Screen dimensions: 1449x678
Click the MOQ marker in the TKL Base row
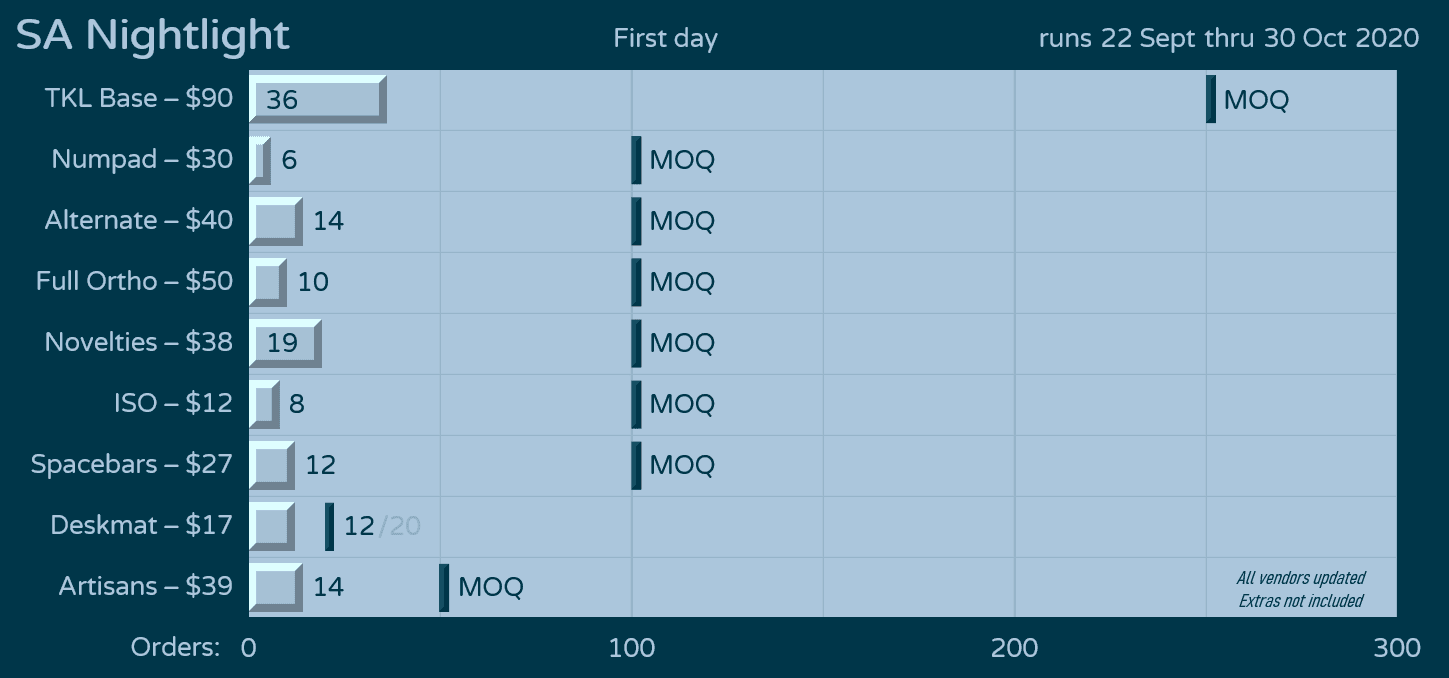1211,99
